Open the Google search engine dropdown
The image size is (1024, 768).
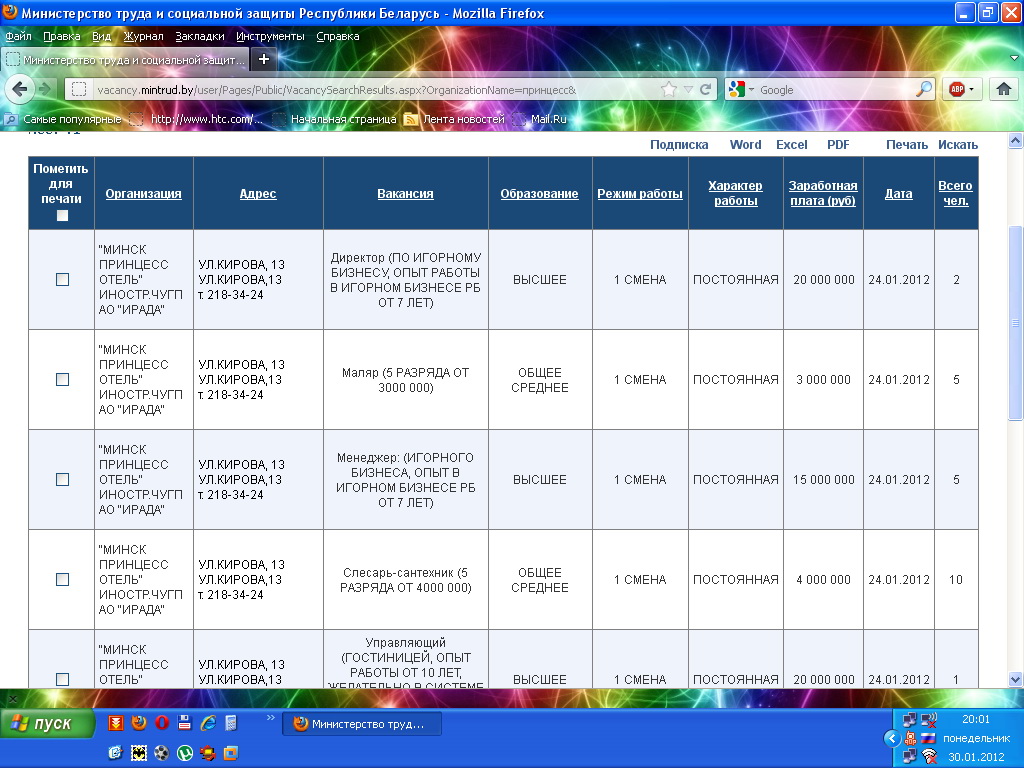click(x=741, y=89)
